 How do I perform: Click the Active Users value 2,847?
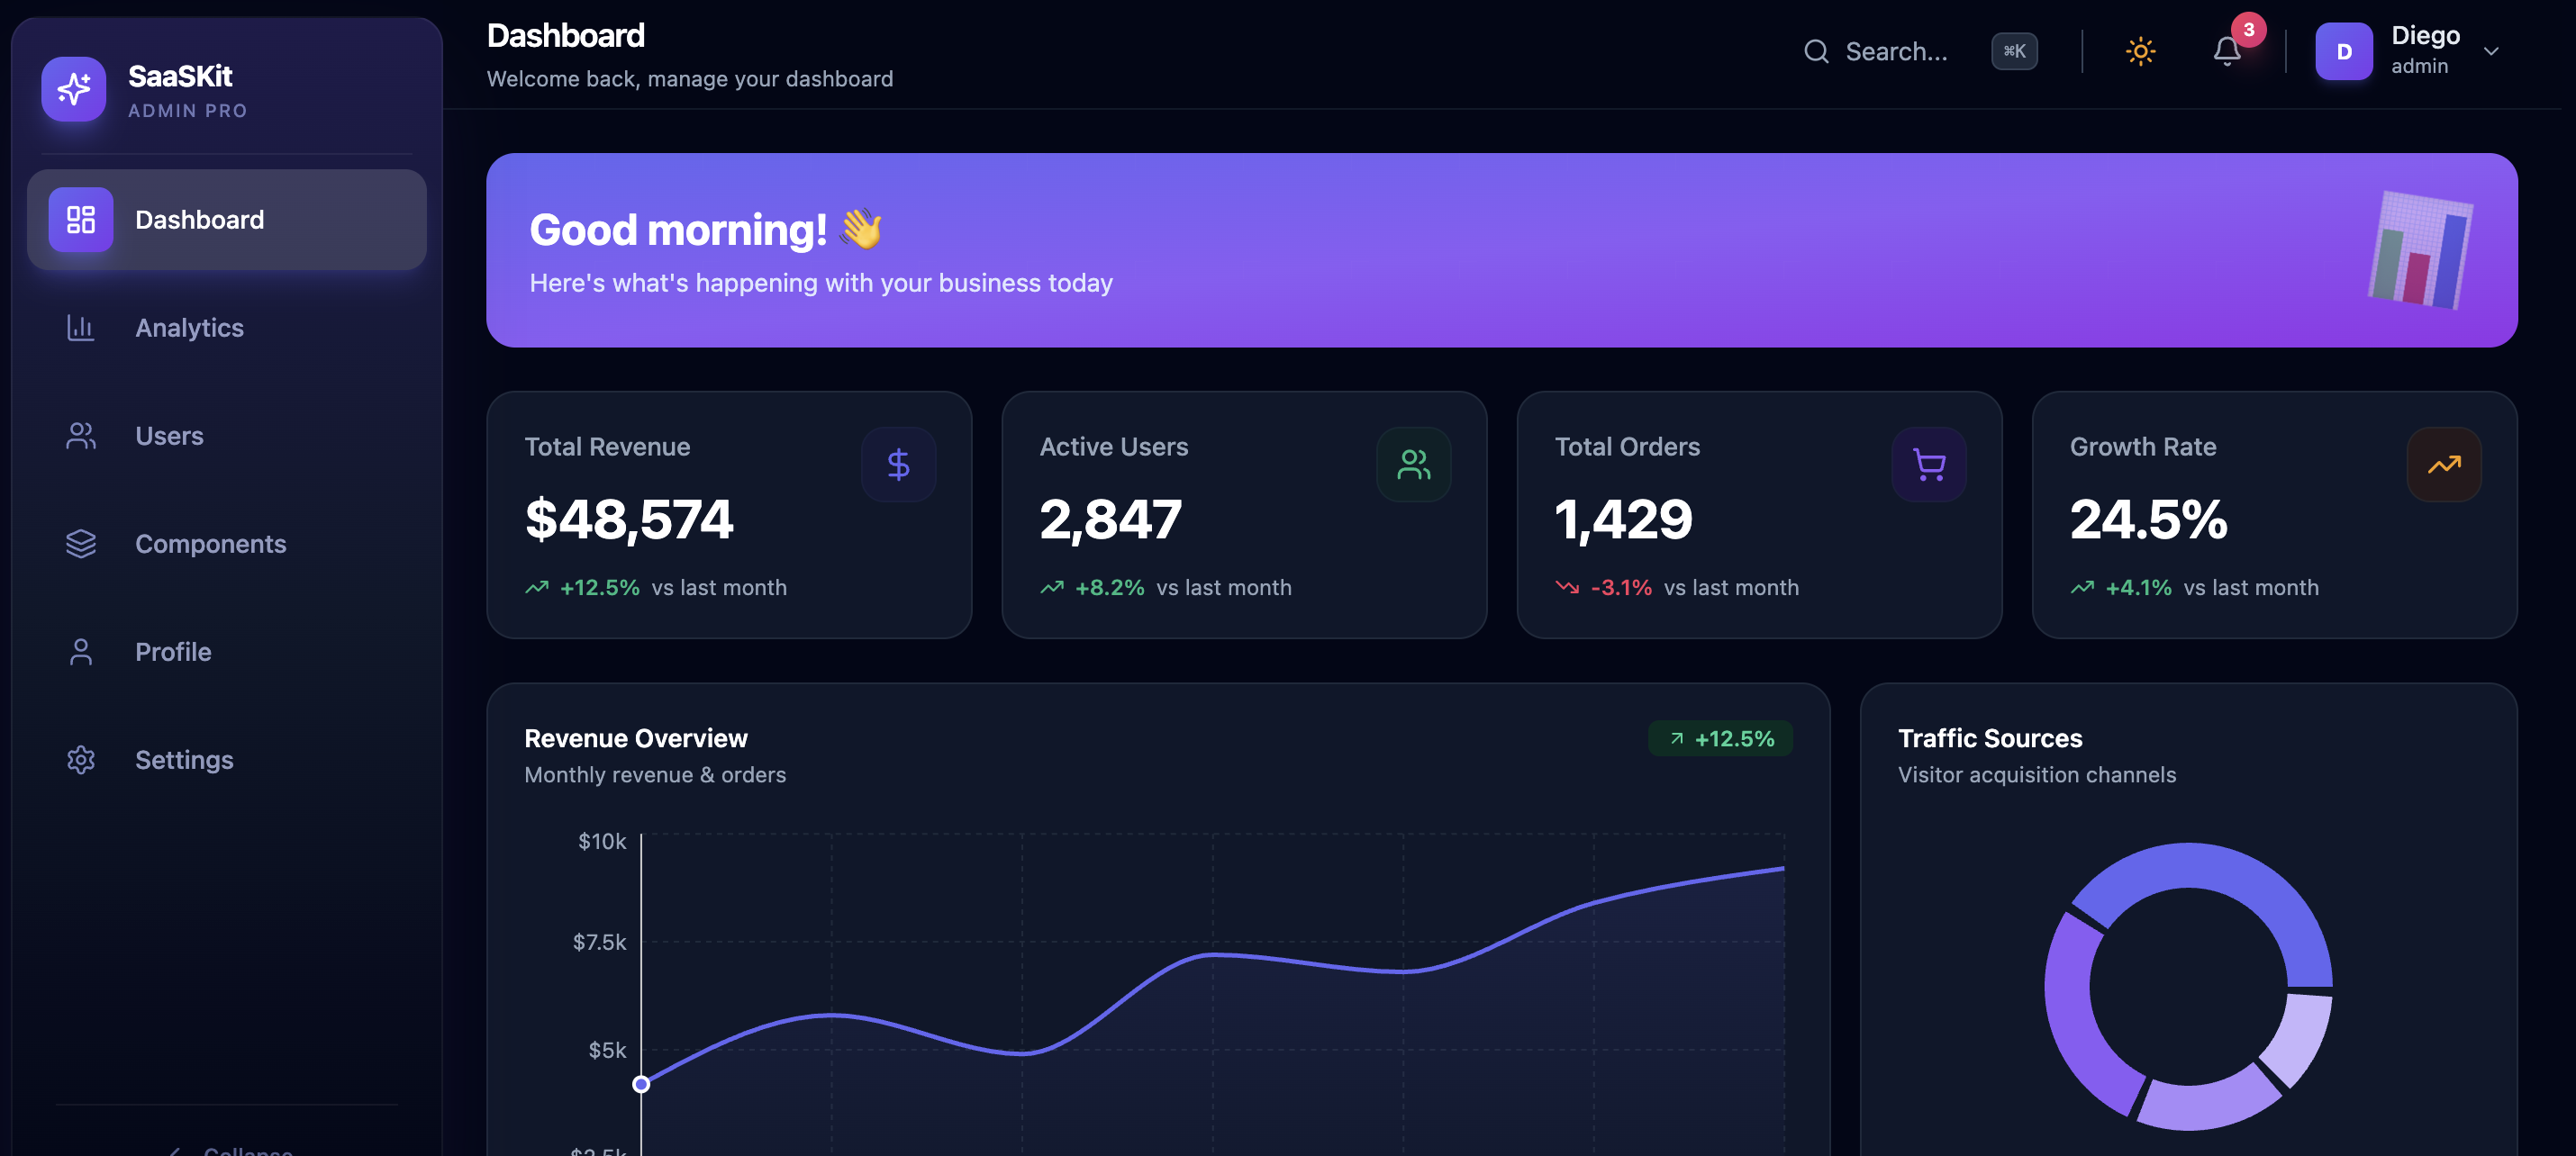pos(1110,520)
